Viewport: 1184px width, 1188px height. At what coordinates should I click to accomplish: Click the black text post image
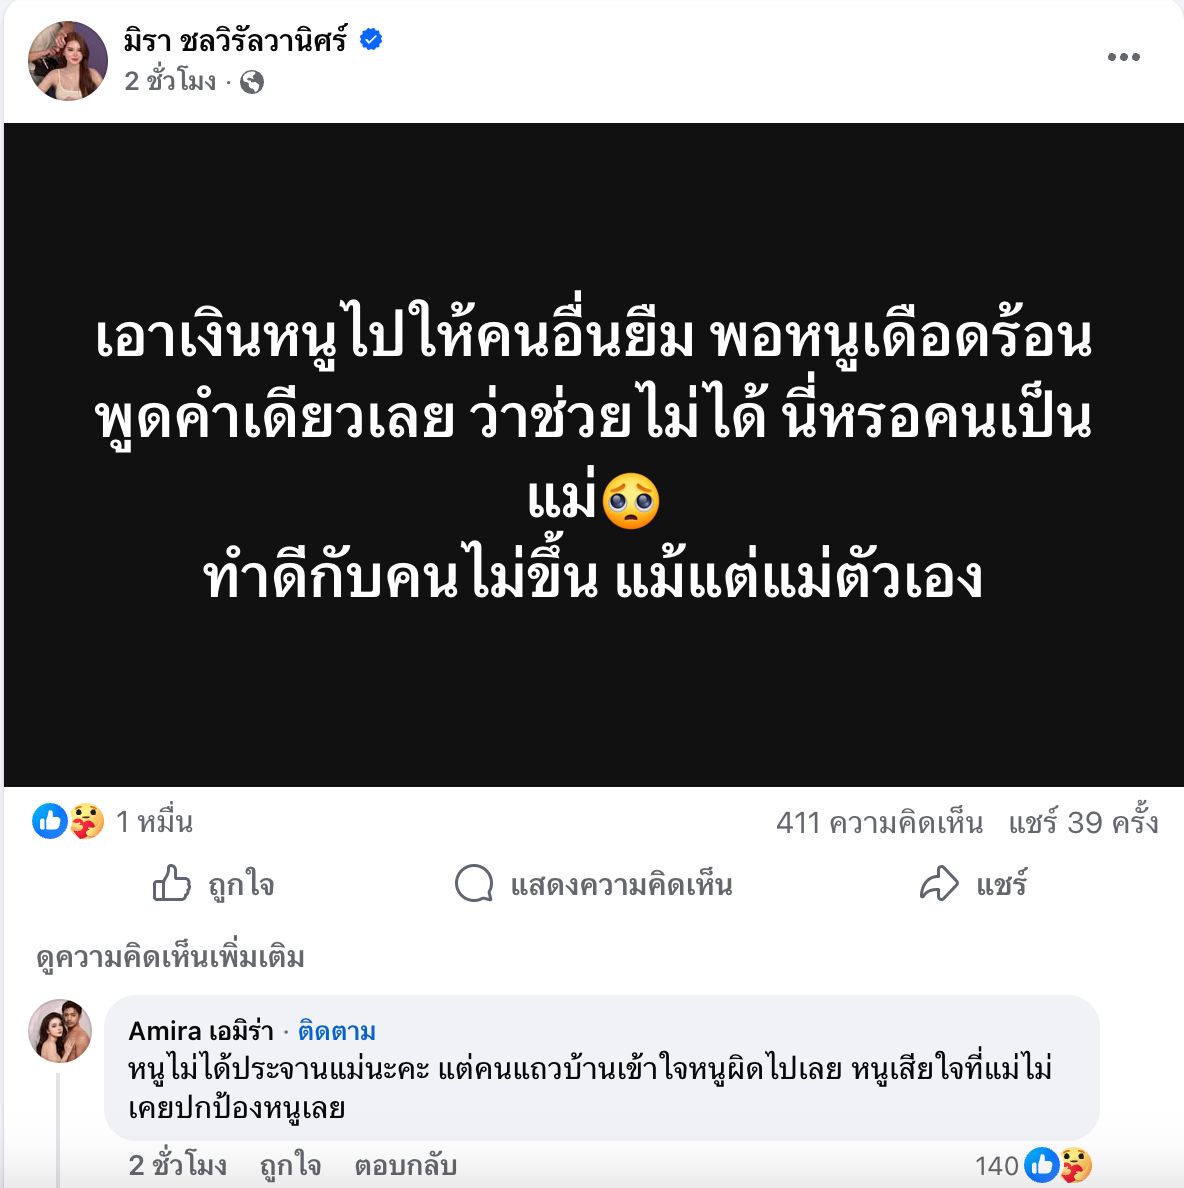pyautogui.click(x=594, y=455)
